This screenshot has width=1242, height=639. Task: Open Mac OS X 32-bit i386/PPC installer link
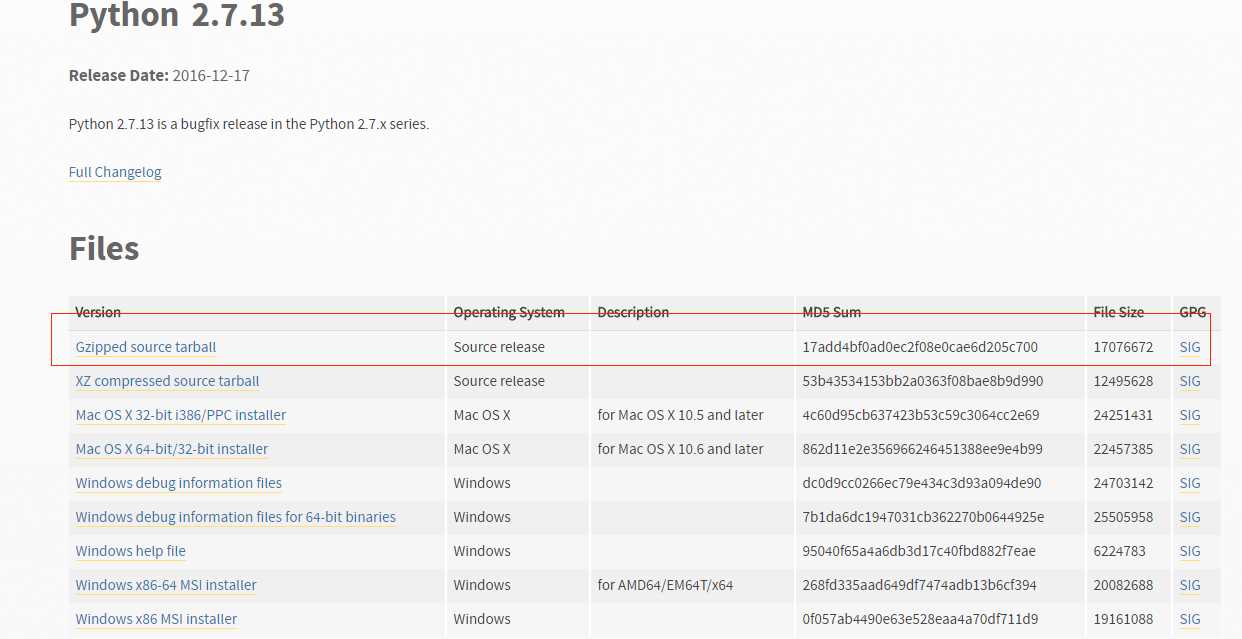181,415
